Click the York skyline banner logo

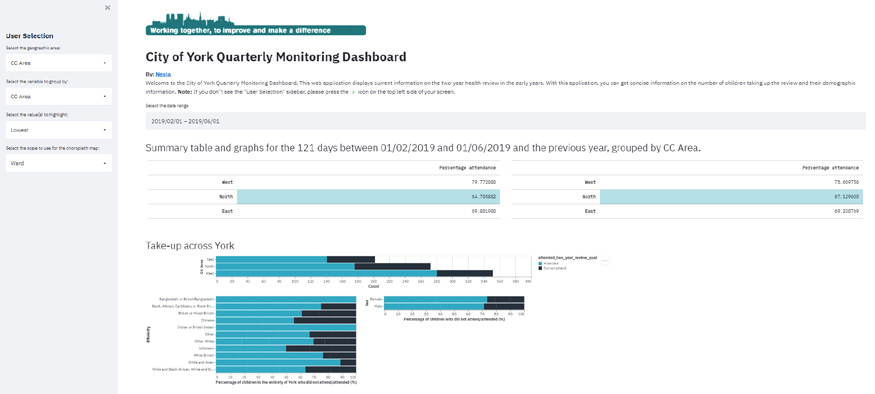tap(256, 23)
